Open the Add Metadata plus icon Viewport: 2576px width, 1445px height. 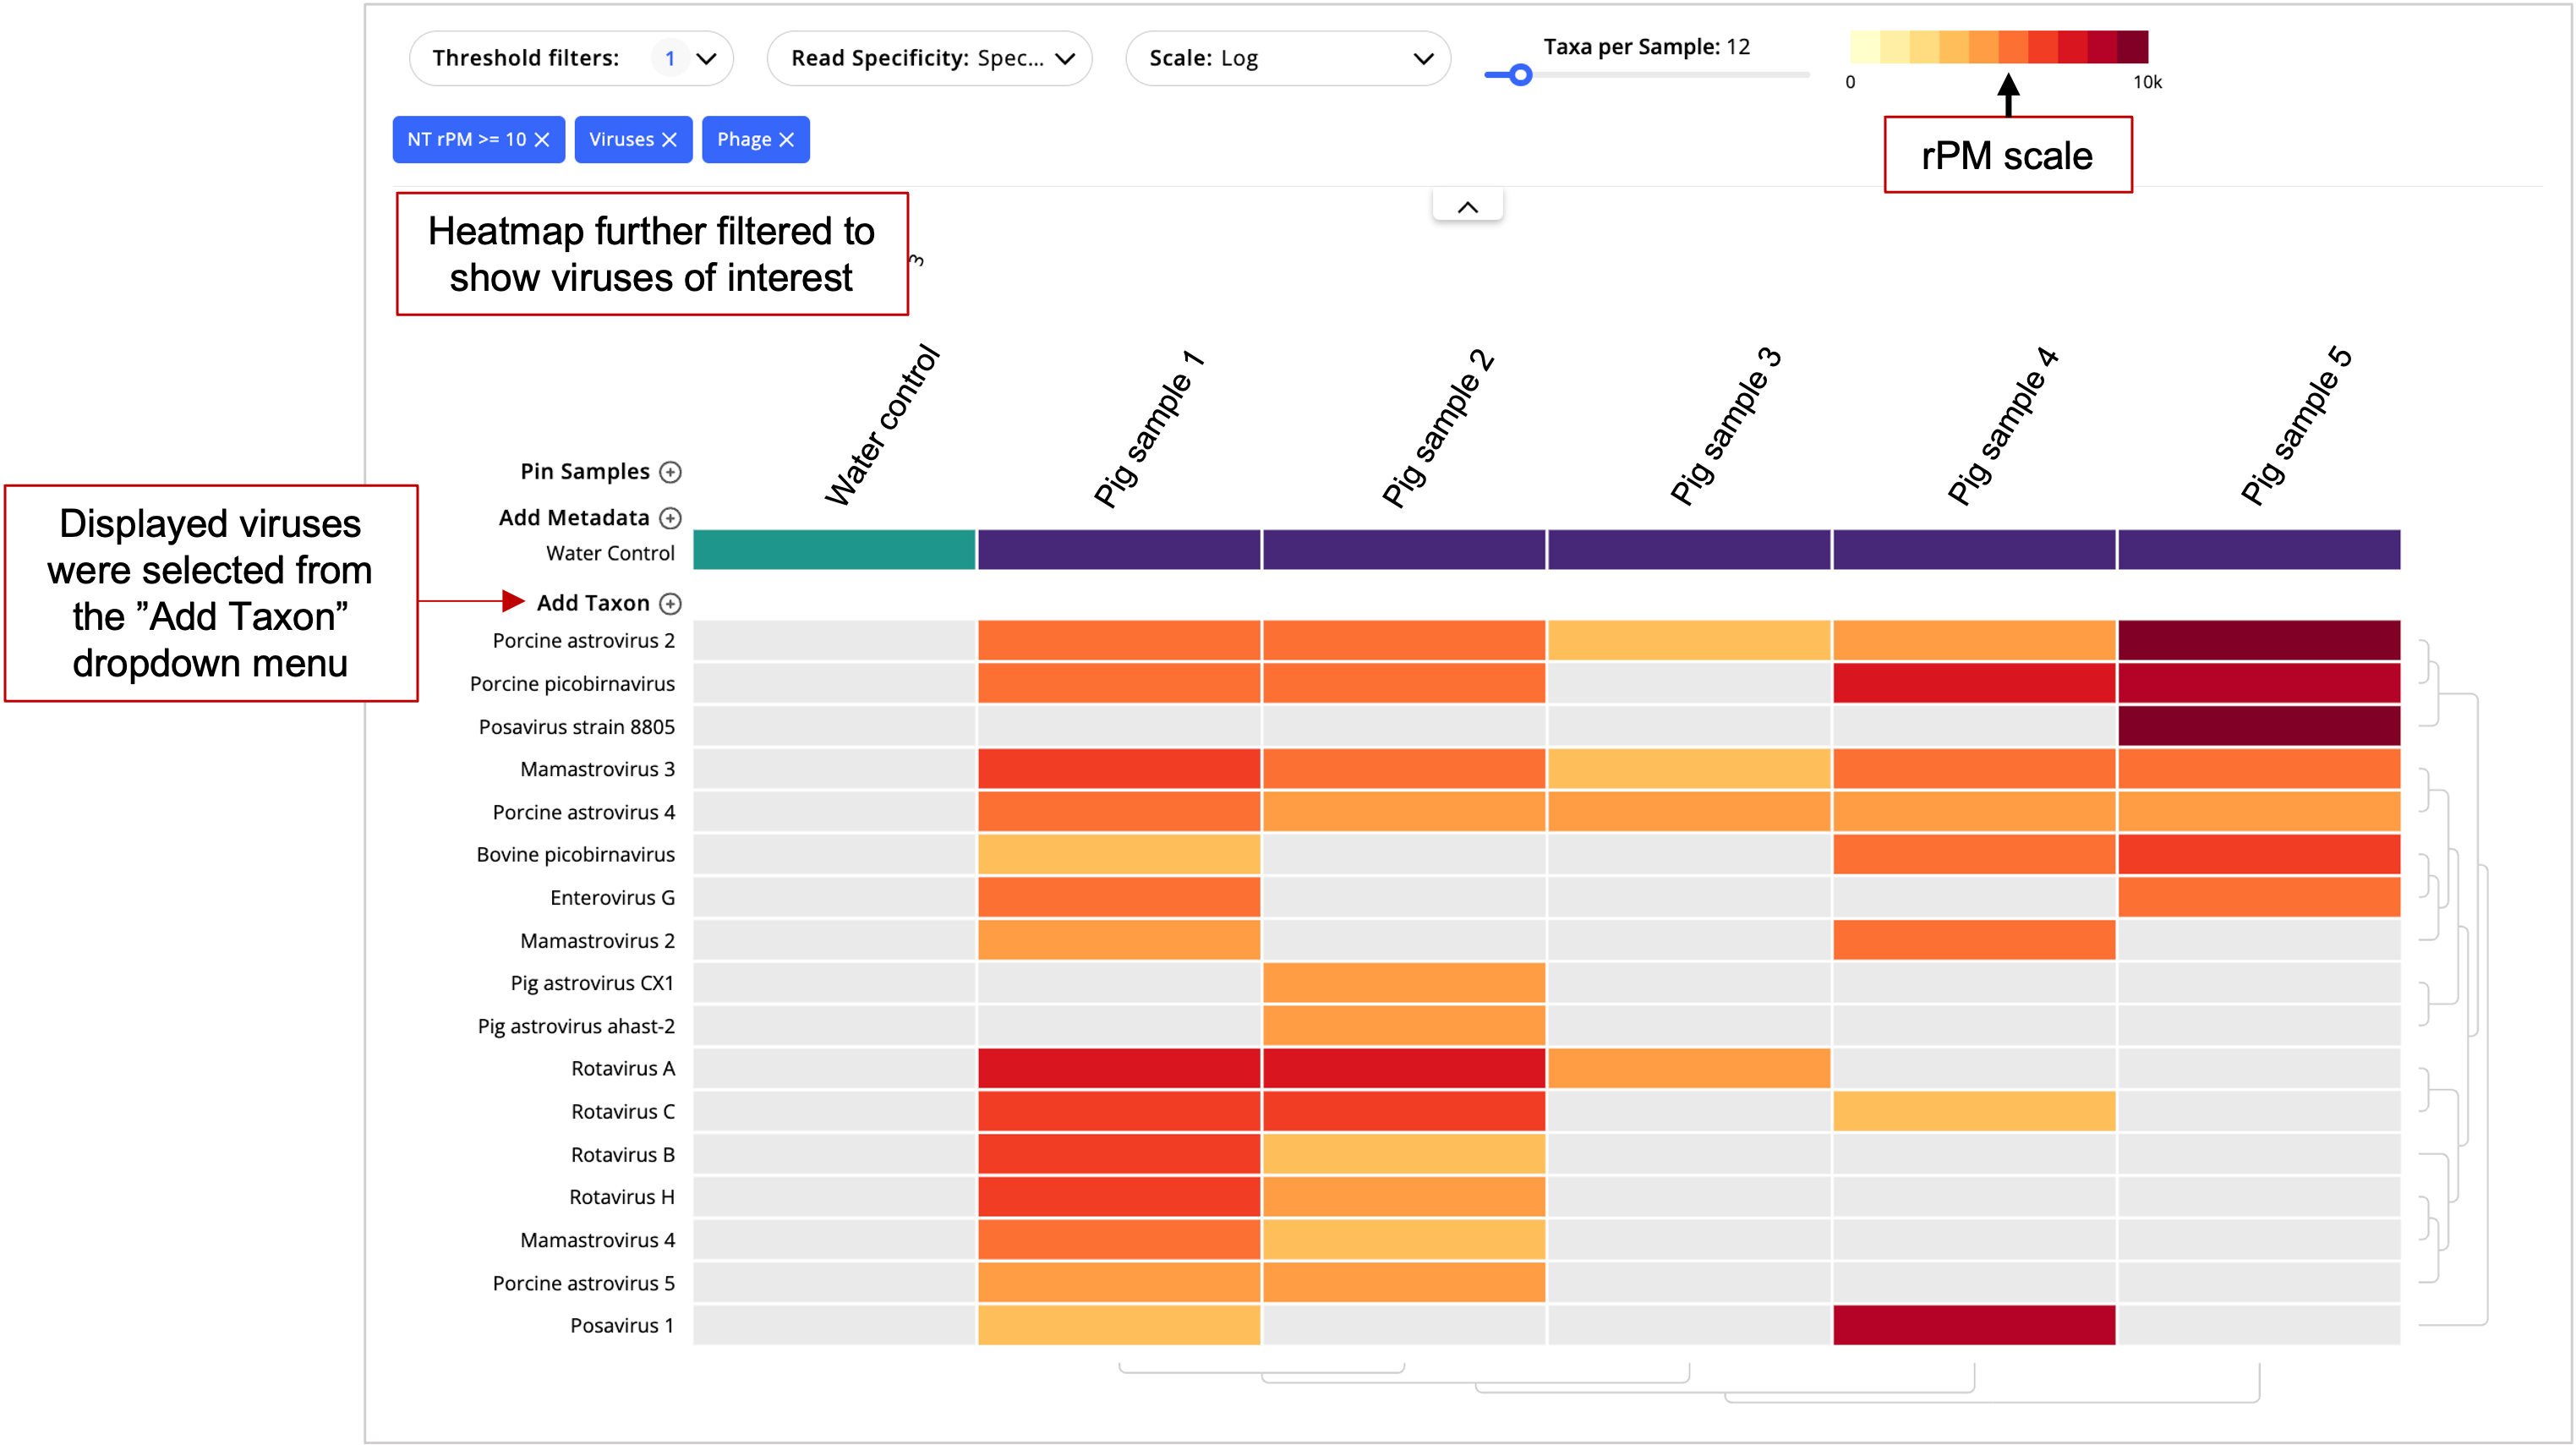(x=672, y=517)
